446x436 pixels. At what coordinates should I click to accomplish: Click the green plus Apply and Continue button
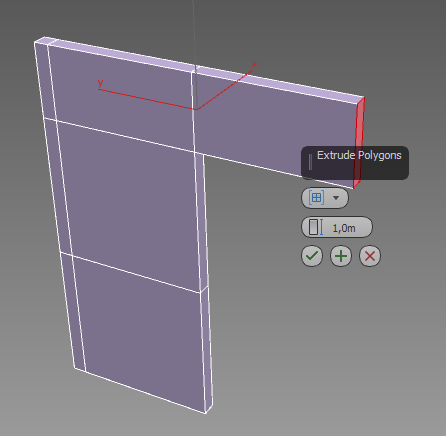point(341,256)
